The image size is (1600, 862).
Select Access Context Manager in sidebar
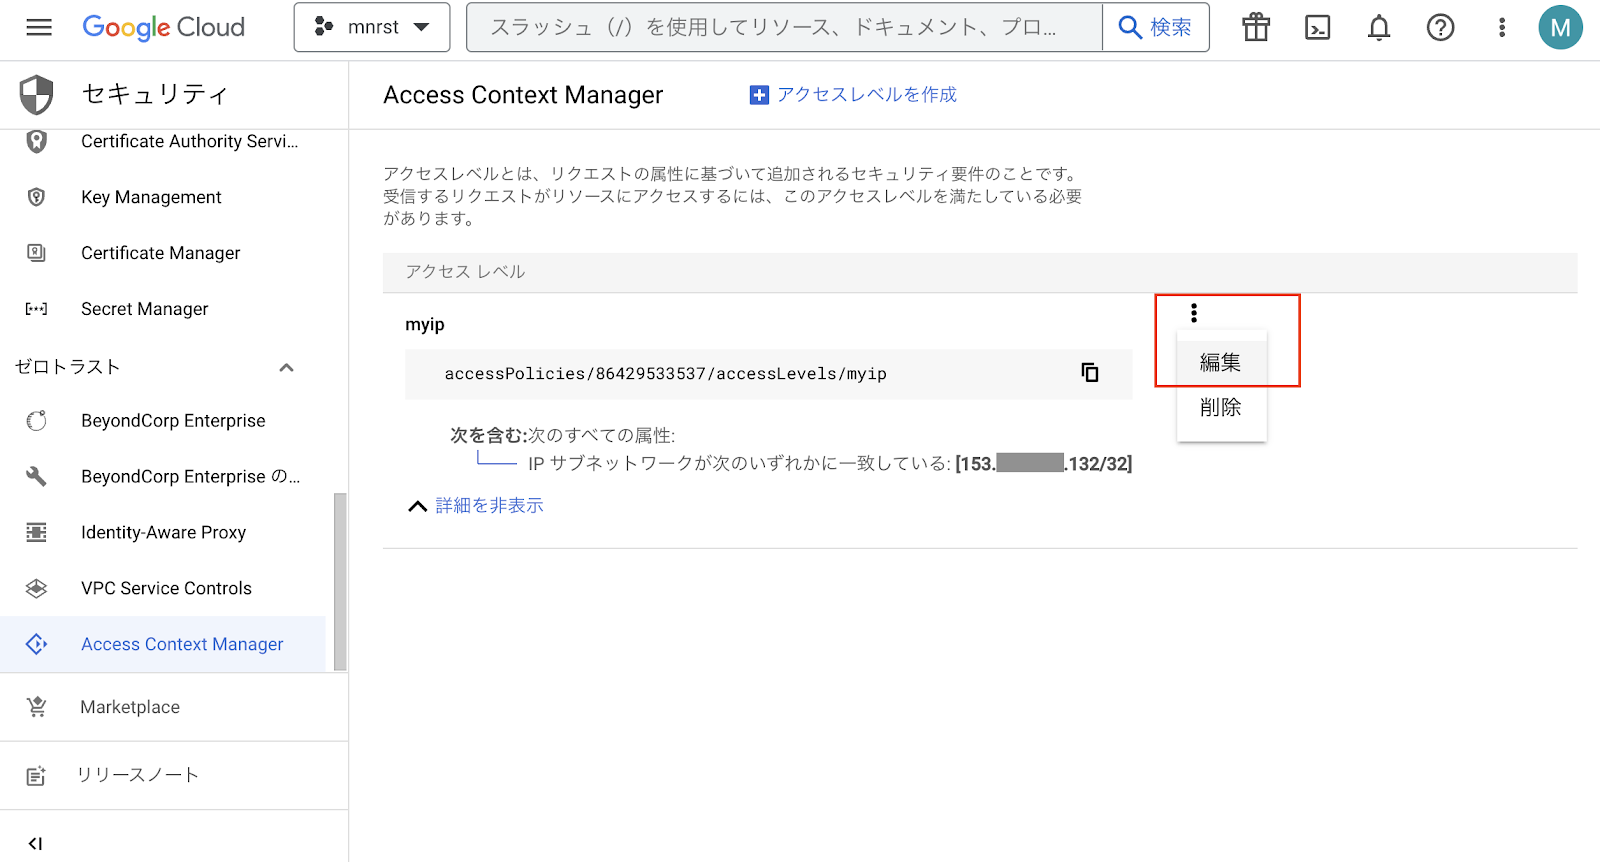point(163,644)
